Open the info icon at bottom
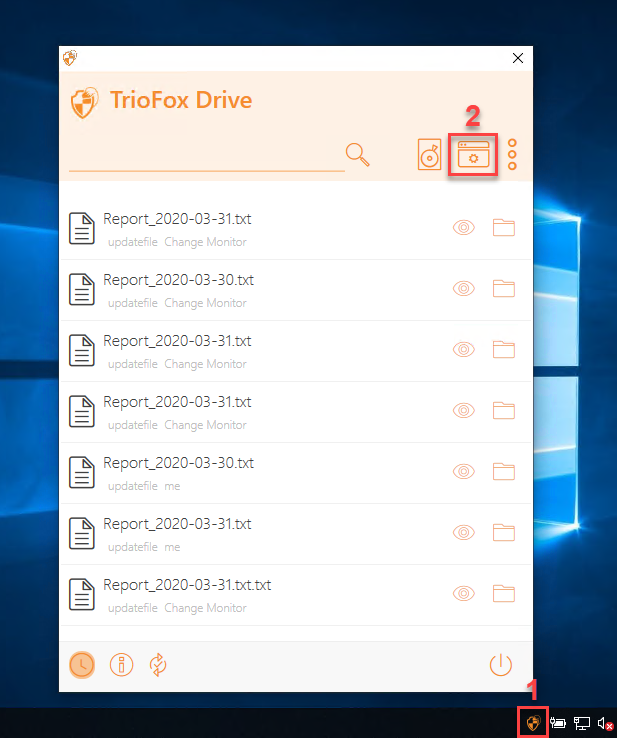 click(x=121, y=665)
